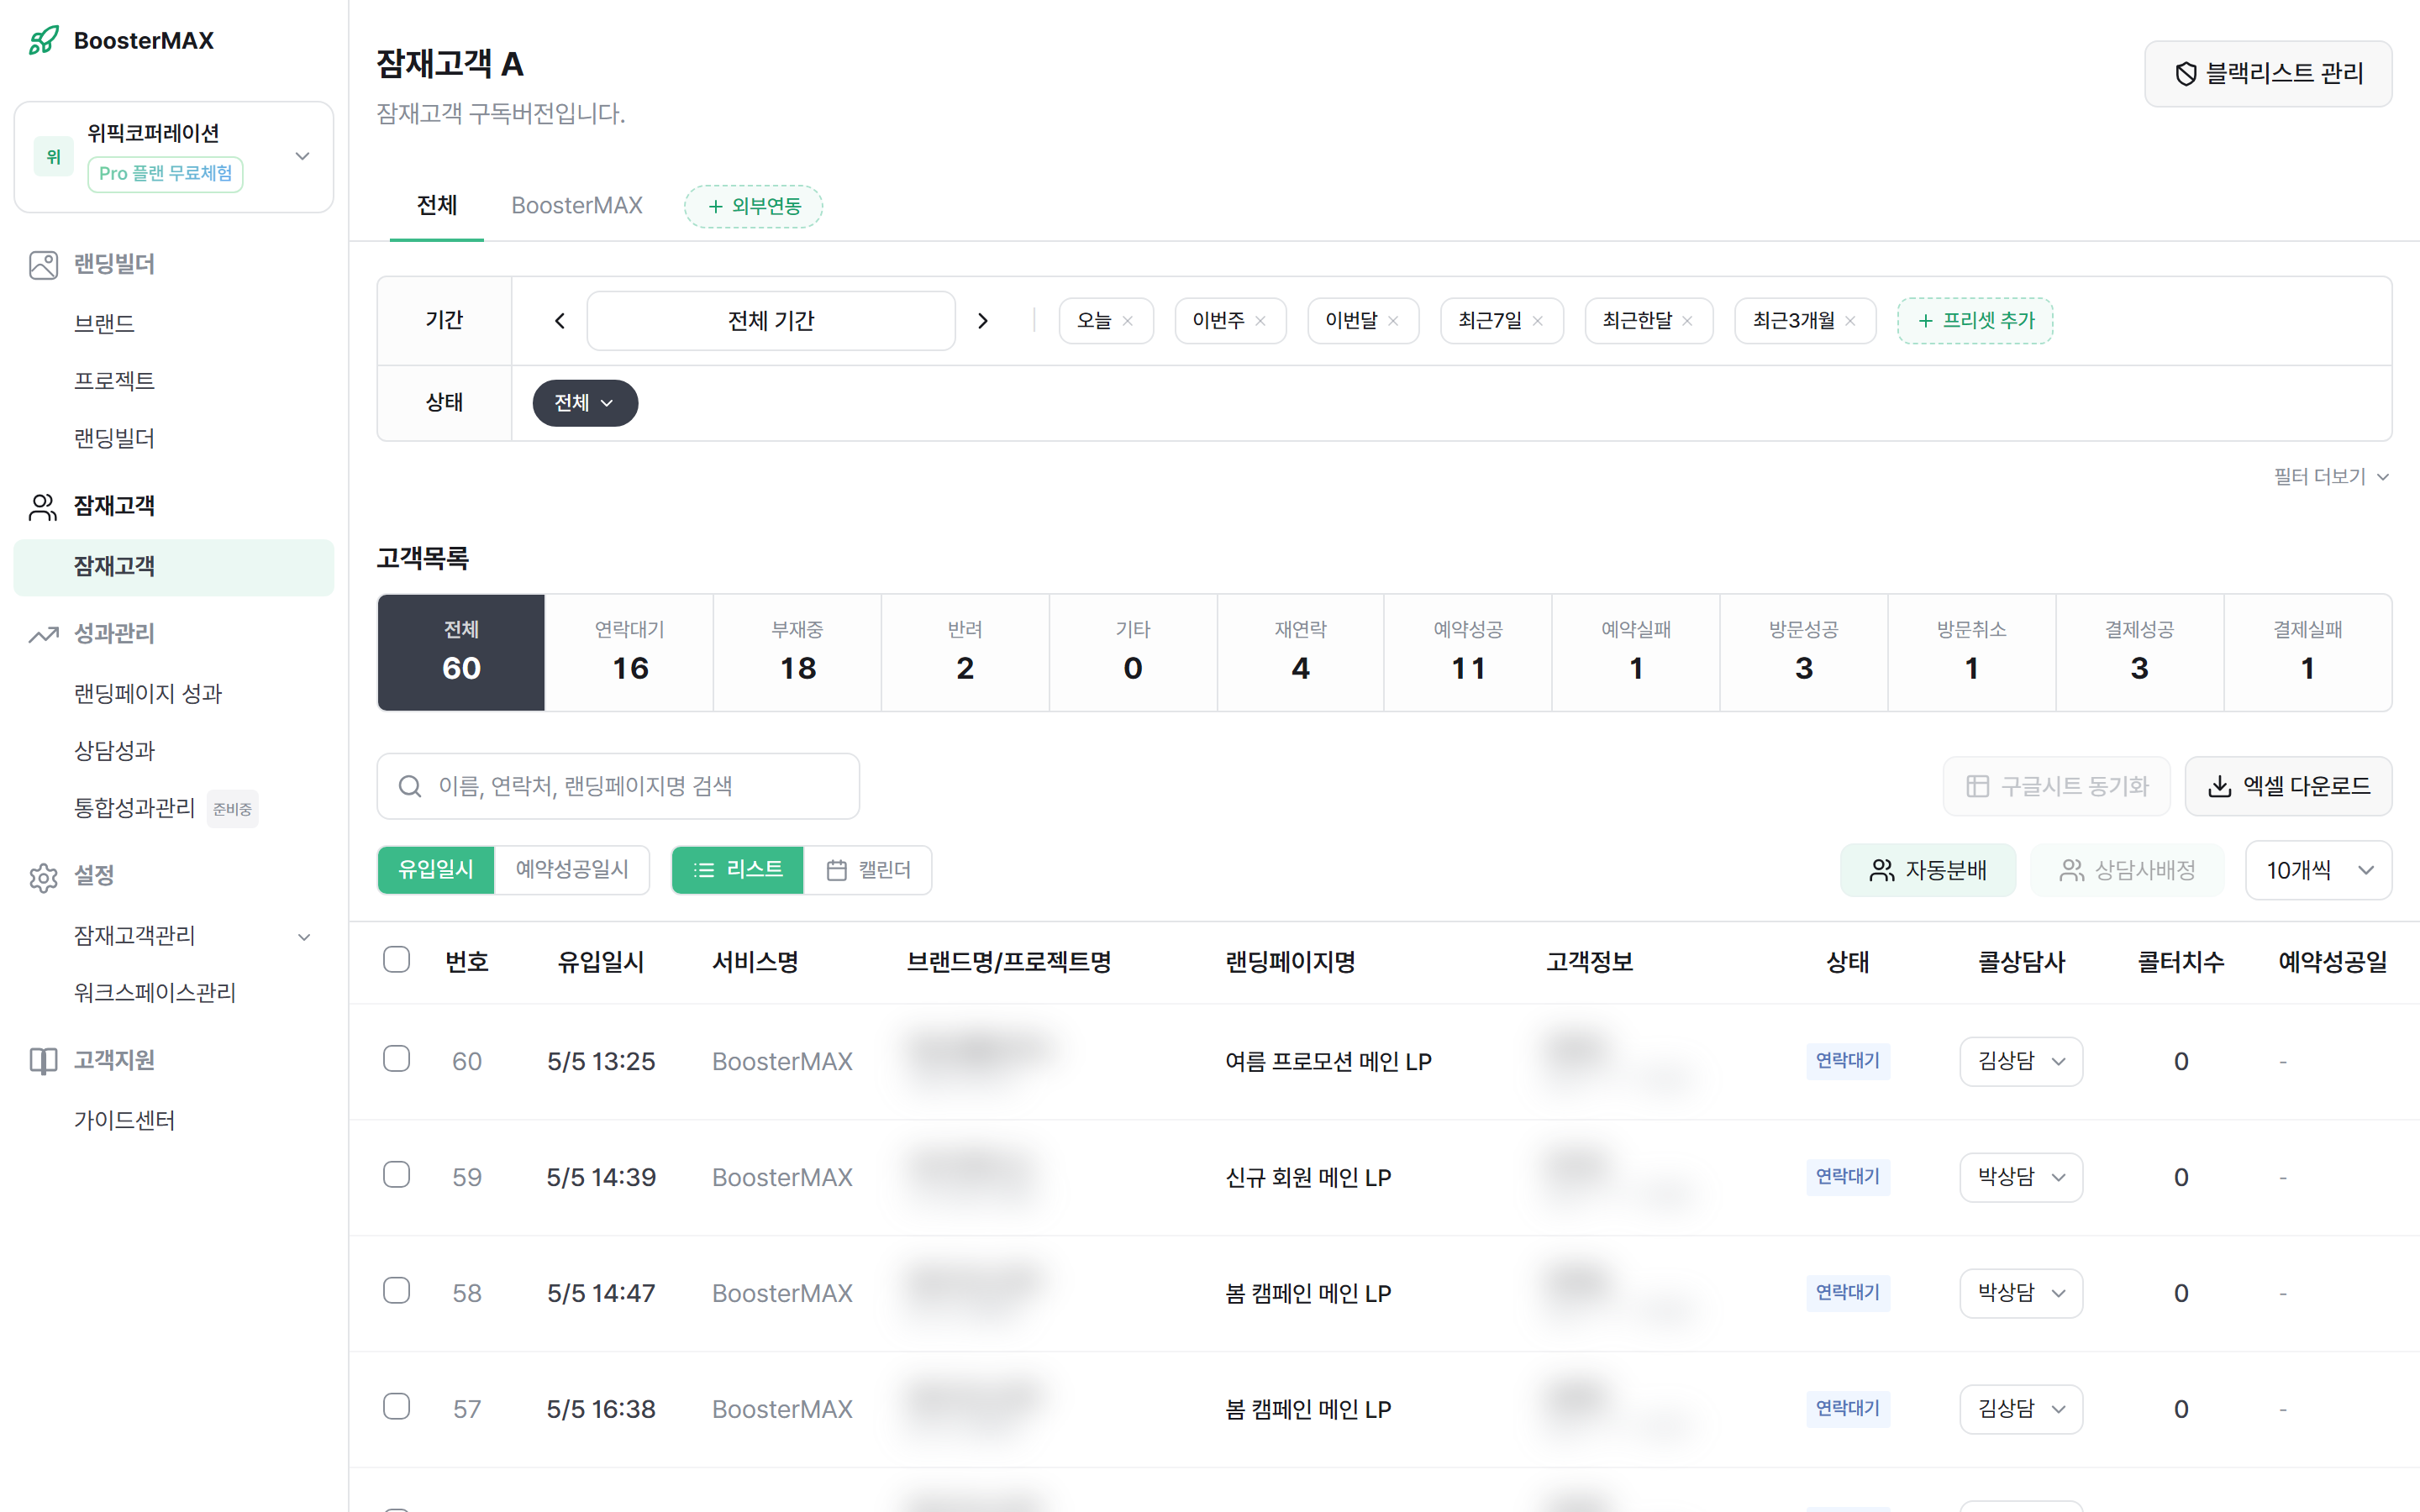Screen dimensions: 2420x1512
Task: Open row 58 박상담 agent dropdown
Action: [x=2021, y=1293]
